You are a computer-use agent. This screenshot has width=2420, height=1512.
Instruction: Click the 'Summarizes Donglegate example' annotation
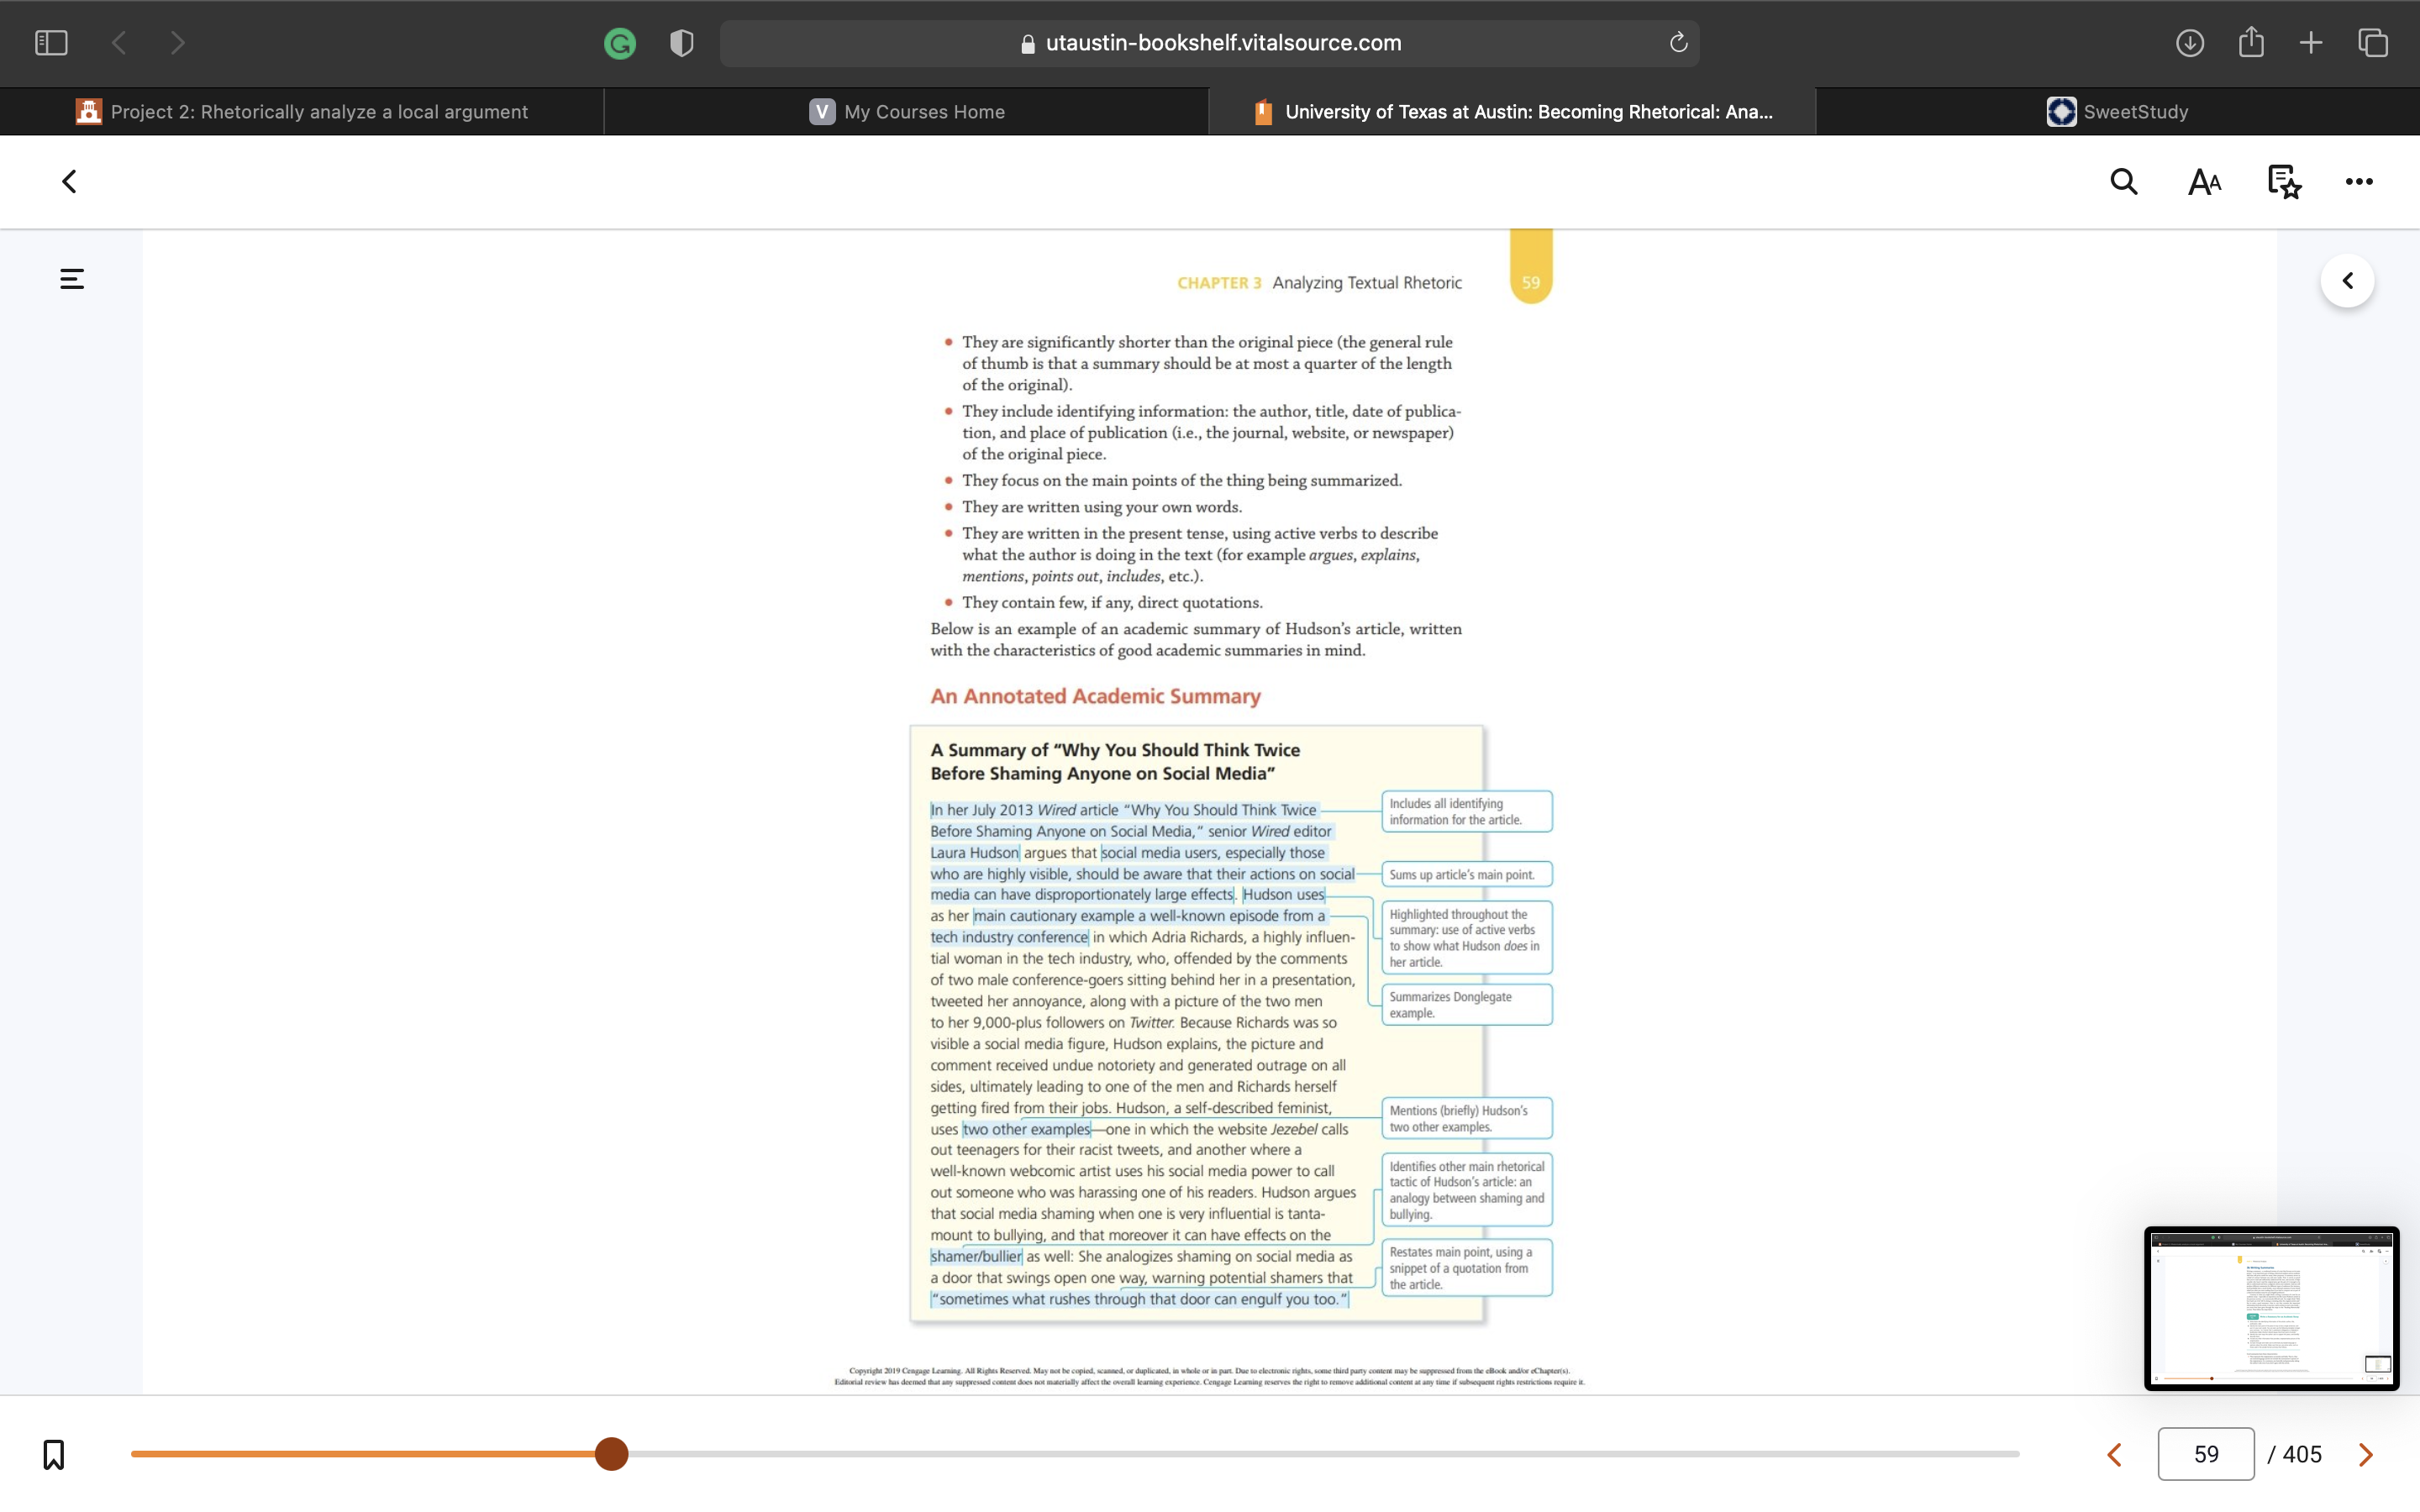tap(1466, 1005)
